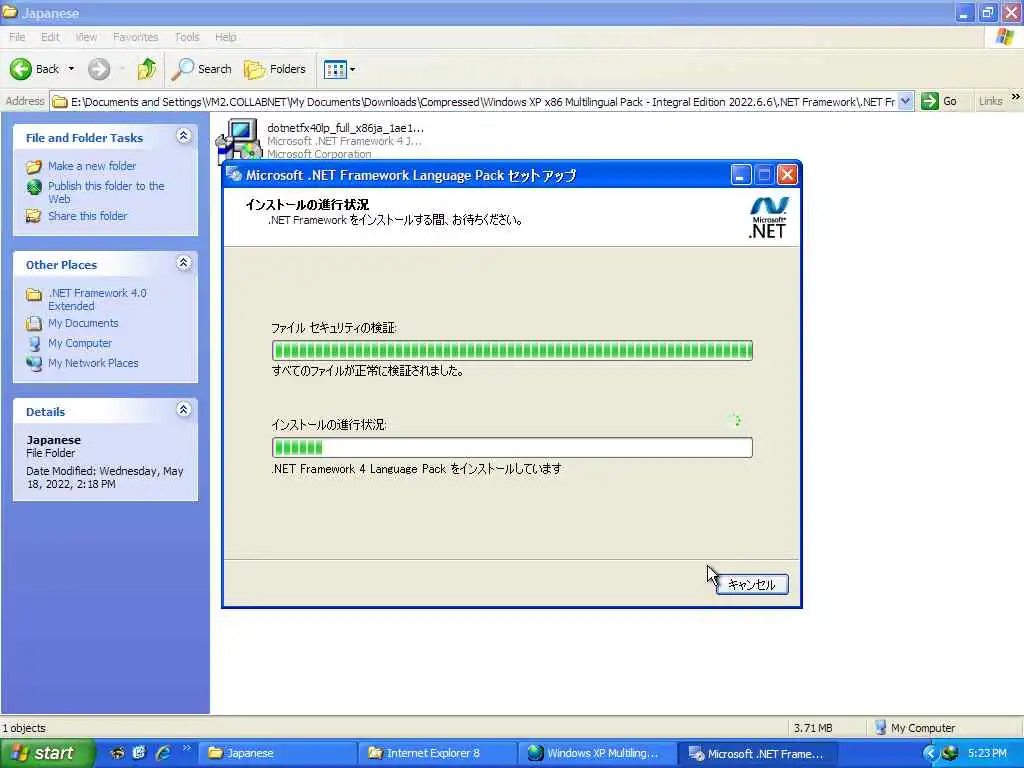The height and width of the screenshot is (768, 1024).
Task: Open My Network Places link
Action: pos(93,362)
